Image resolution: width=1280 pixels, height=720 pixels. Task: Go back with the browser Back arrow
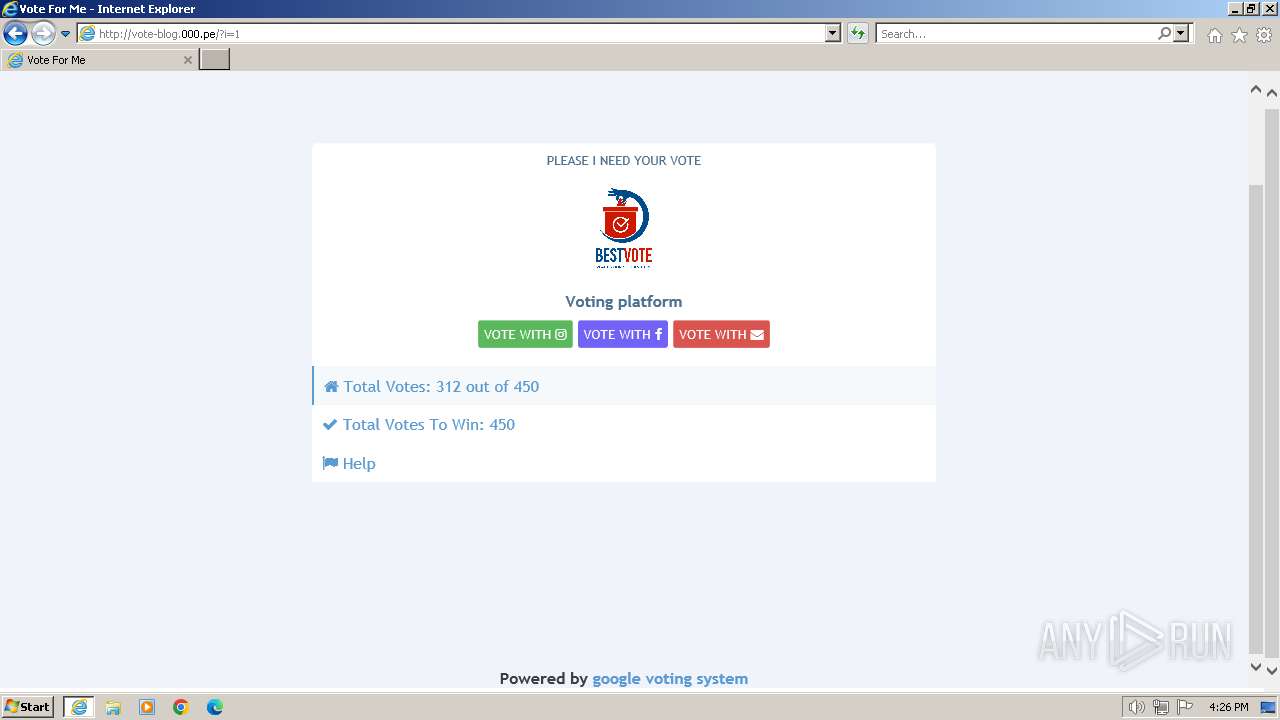[x=15, y=33]
